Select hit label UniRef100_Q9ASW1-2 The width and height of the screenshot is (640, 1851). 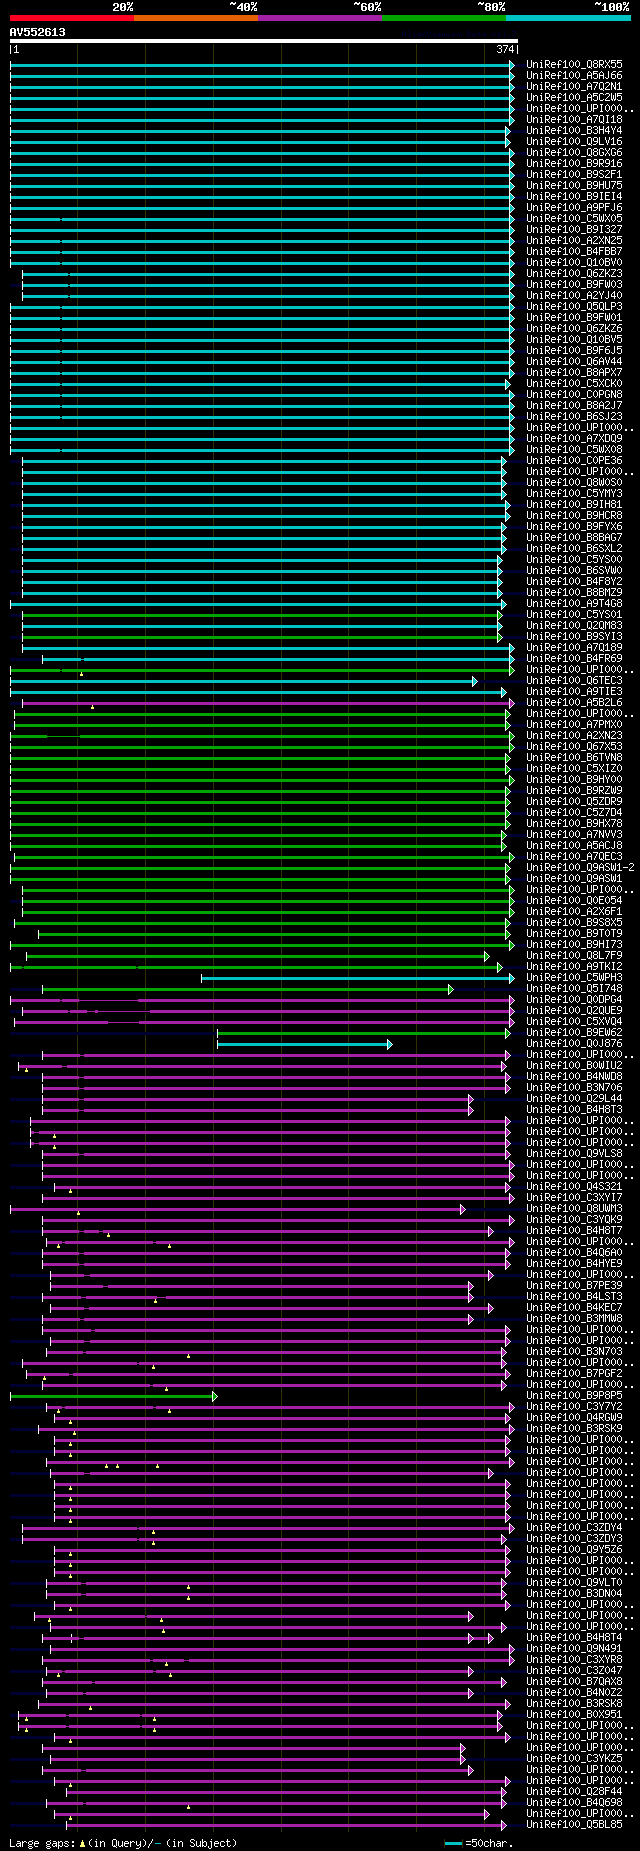pyautogui.click(x=580, y=868)
